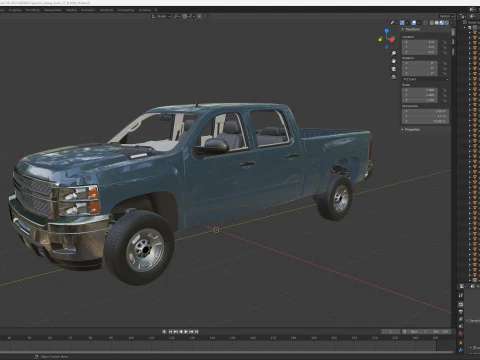Select rendered viewport shading
This screenshot has width=480, height=360.
click(x=447, y=23)
